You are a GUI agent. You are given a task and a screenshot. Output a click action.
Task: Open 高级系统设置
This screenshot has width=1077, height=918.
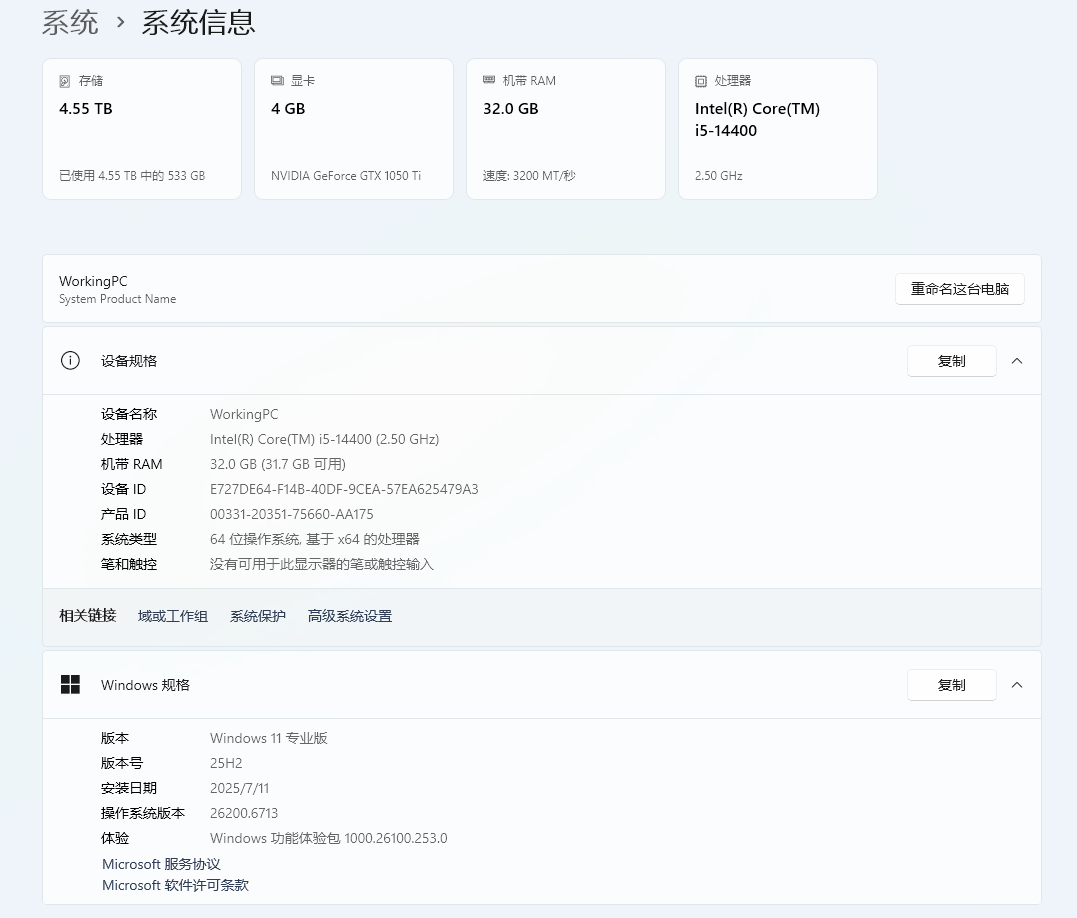pyautogui.click(x=349, y=616)
